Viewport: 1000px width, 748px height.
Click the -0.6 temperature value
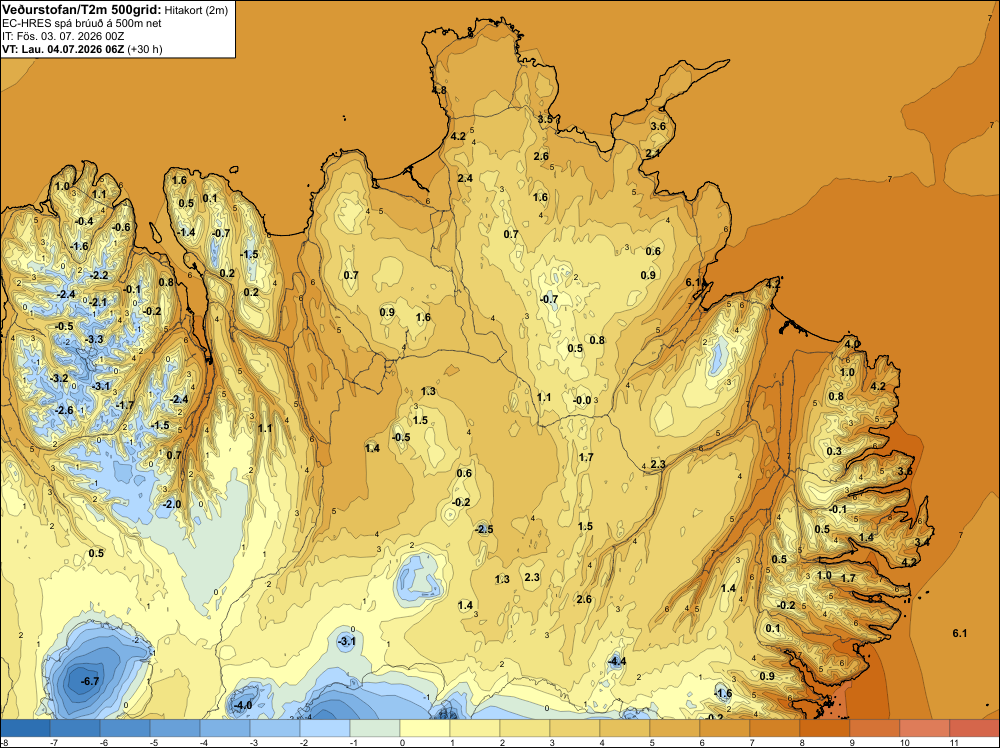pyautogui.click(x=121, y=227)
